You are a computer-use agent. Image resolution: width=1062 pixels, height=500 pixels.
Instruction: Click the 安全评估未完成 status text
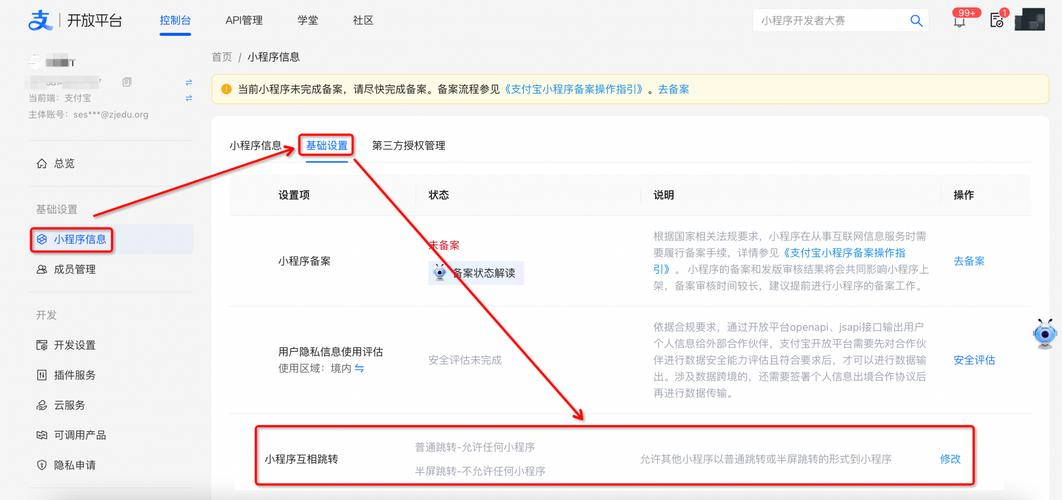click(465, 360)
